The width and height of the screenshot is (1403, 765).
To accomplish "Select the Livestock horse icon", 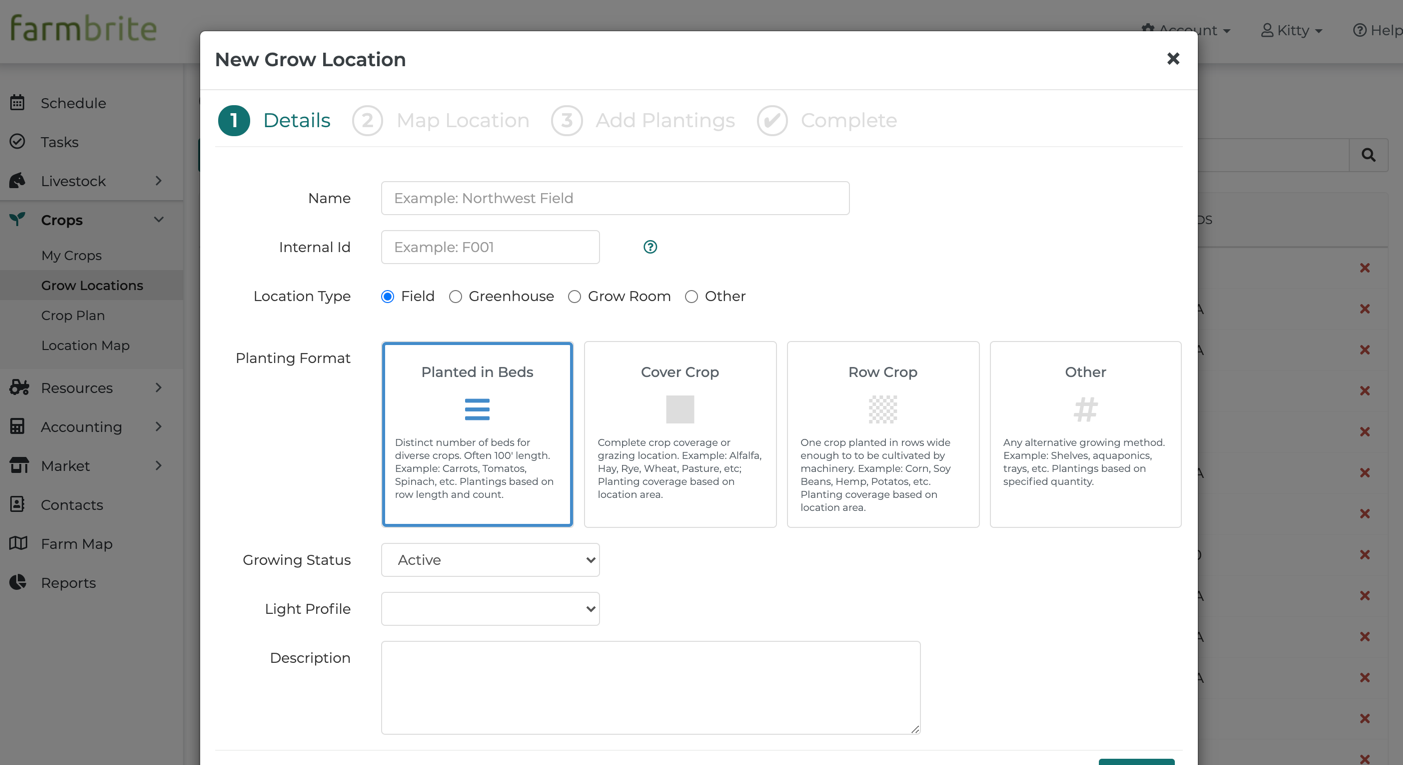I will coord(18,181).
